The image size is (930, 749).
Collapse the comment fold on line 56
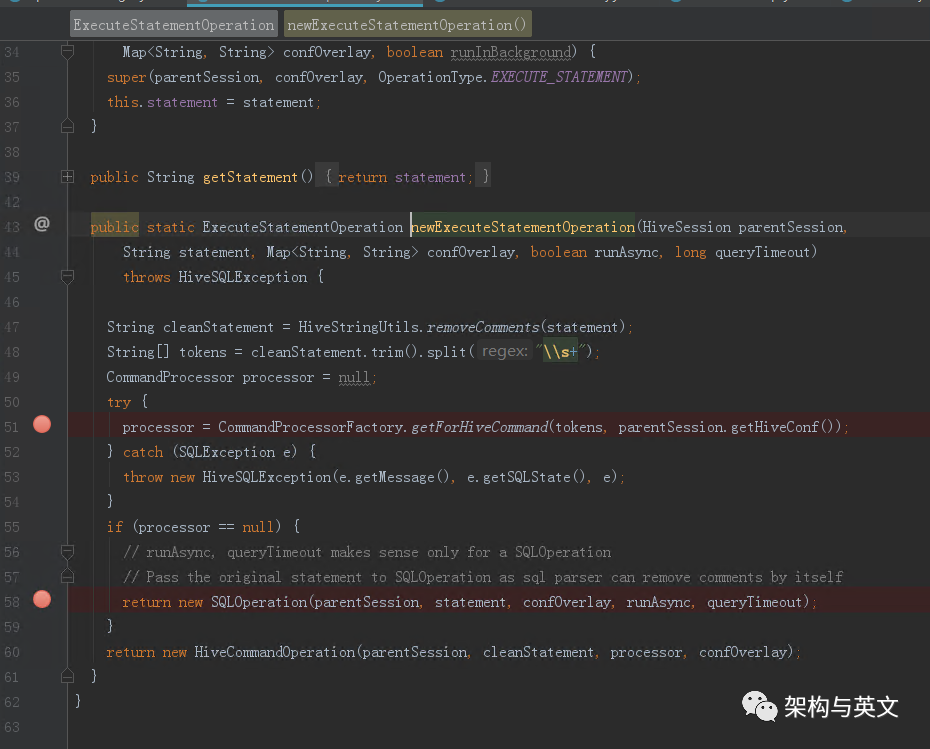click(x=68, y=552)
